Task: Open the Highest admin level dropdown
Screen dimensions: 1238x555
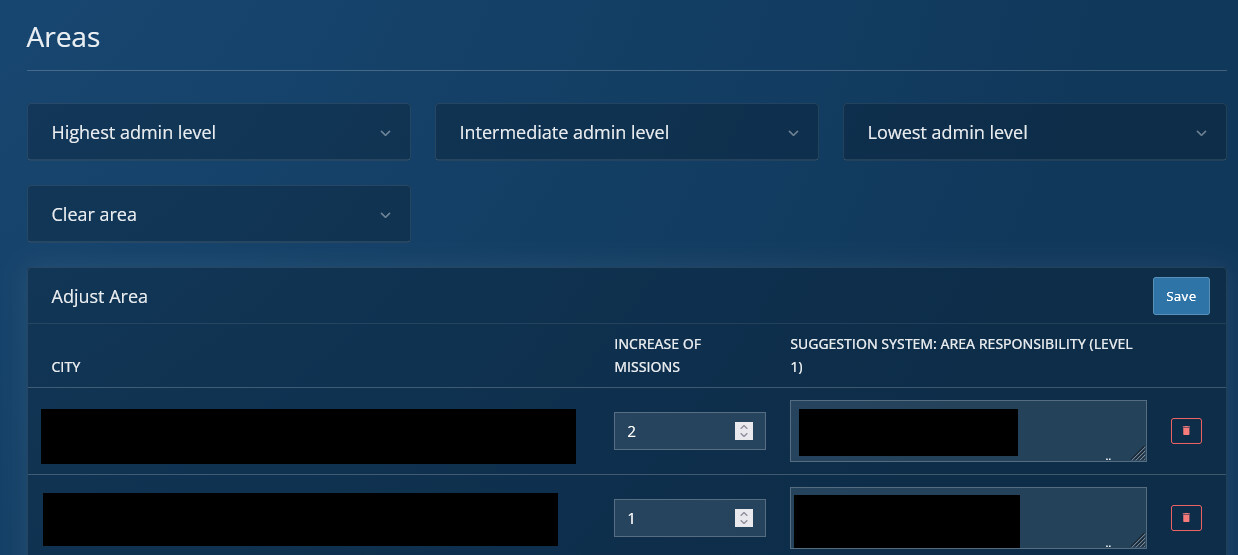Action: coord(218,132)
